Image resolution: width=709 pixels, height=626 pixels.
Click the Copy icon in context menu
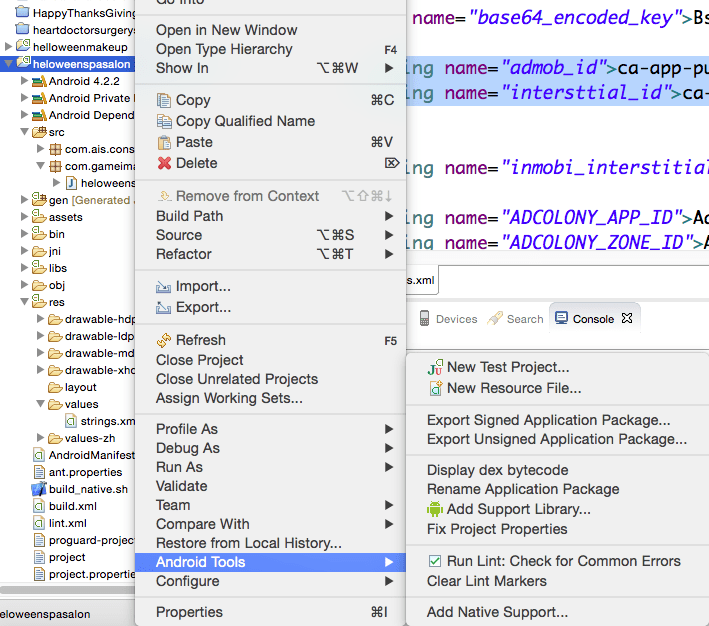164,100
